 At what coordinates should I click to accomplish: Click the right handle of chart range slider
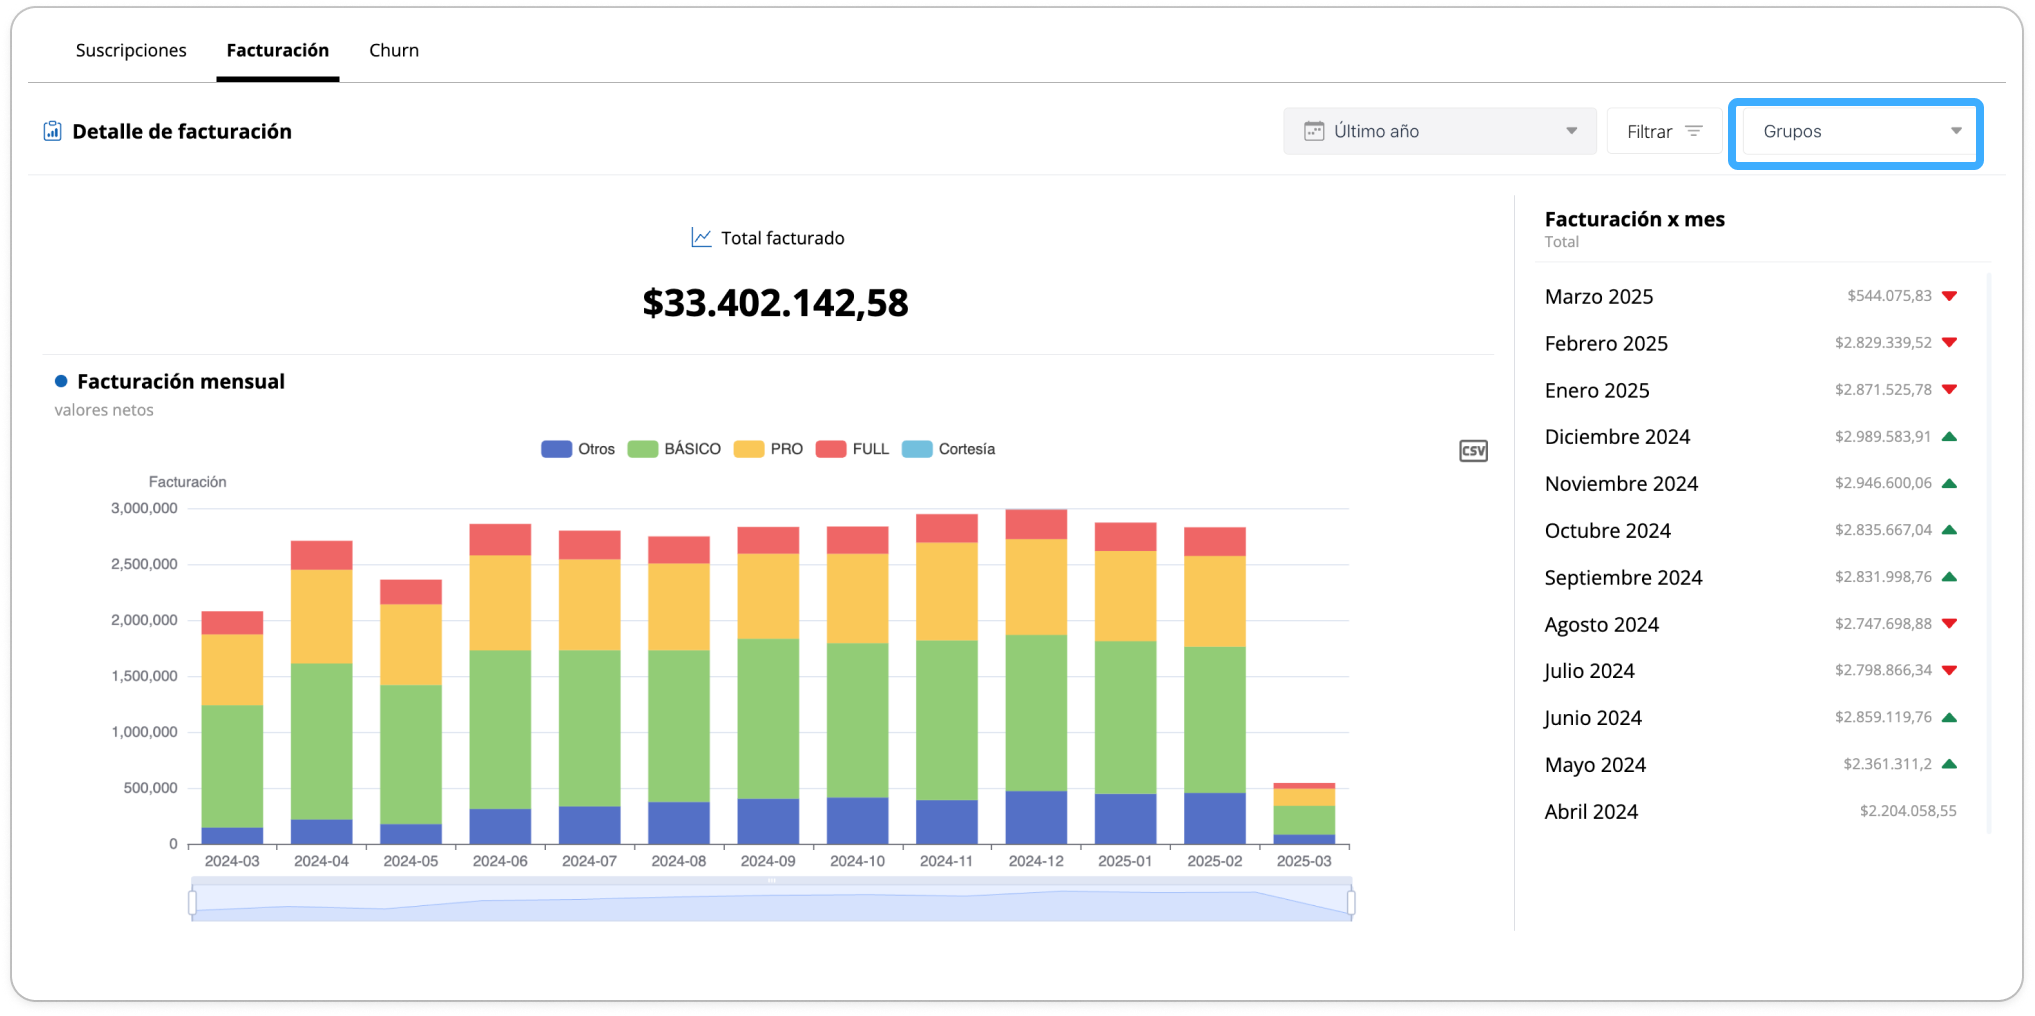tap(1351, 903)
